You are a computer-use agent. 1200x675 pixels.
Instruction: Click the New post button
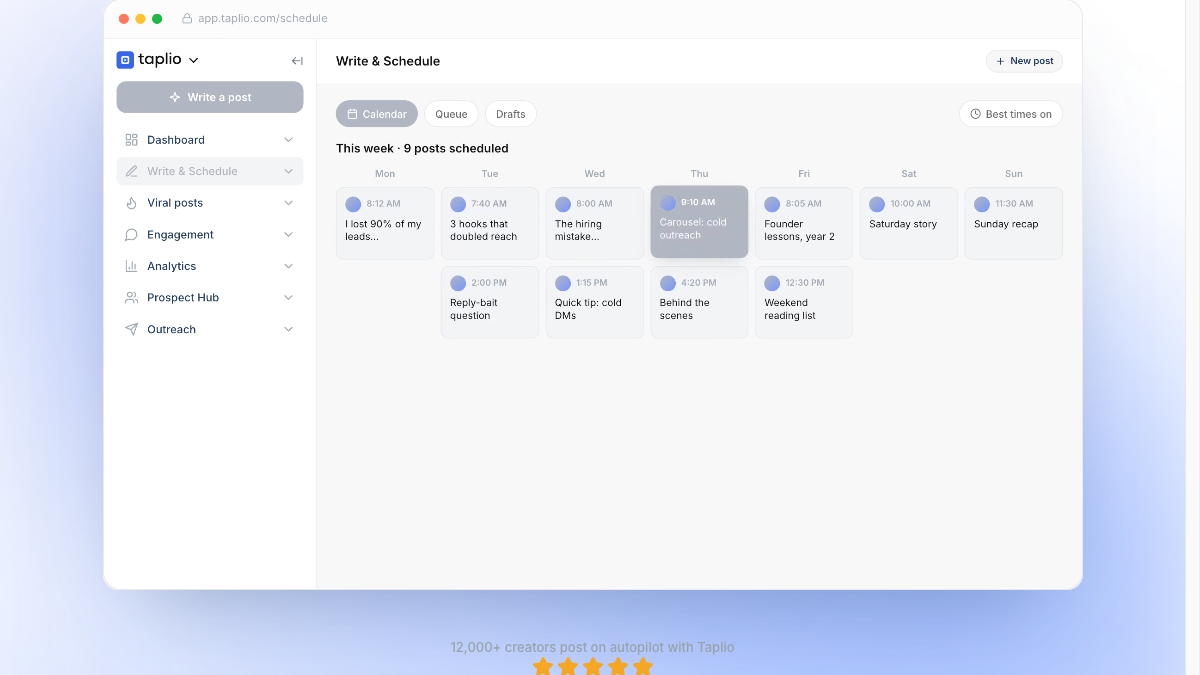(x=1024, y=61)
